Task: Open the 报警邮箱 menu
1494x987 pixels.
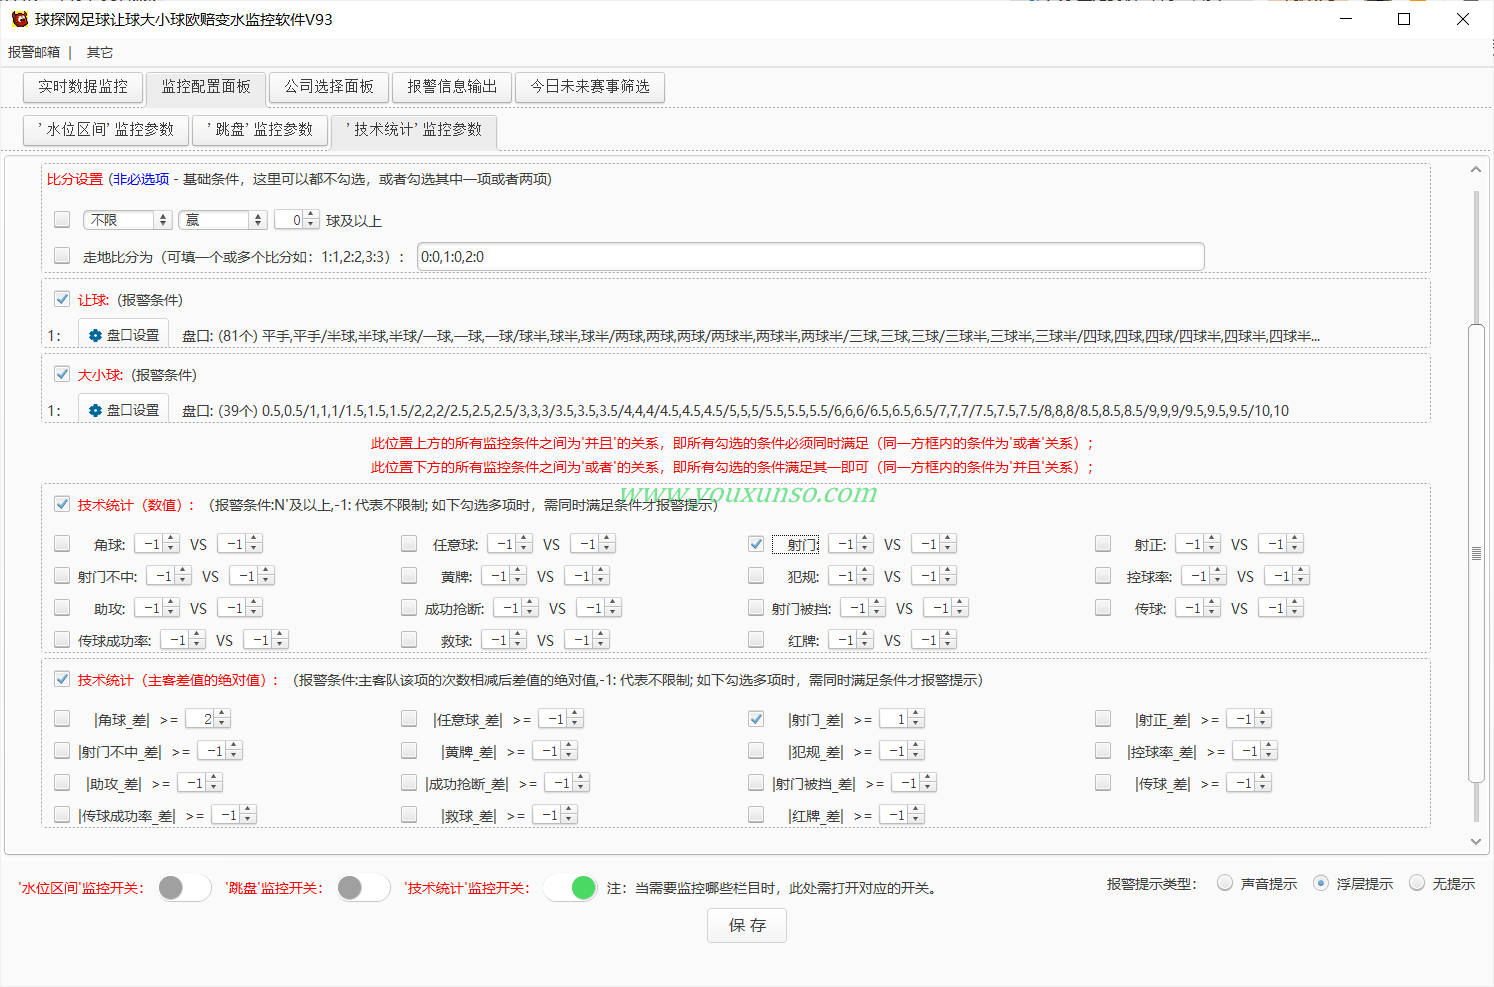Action: (34, 52)
